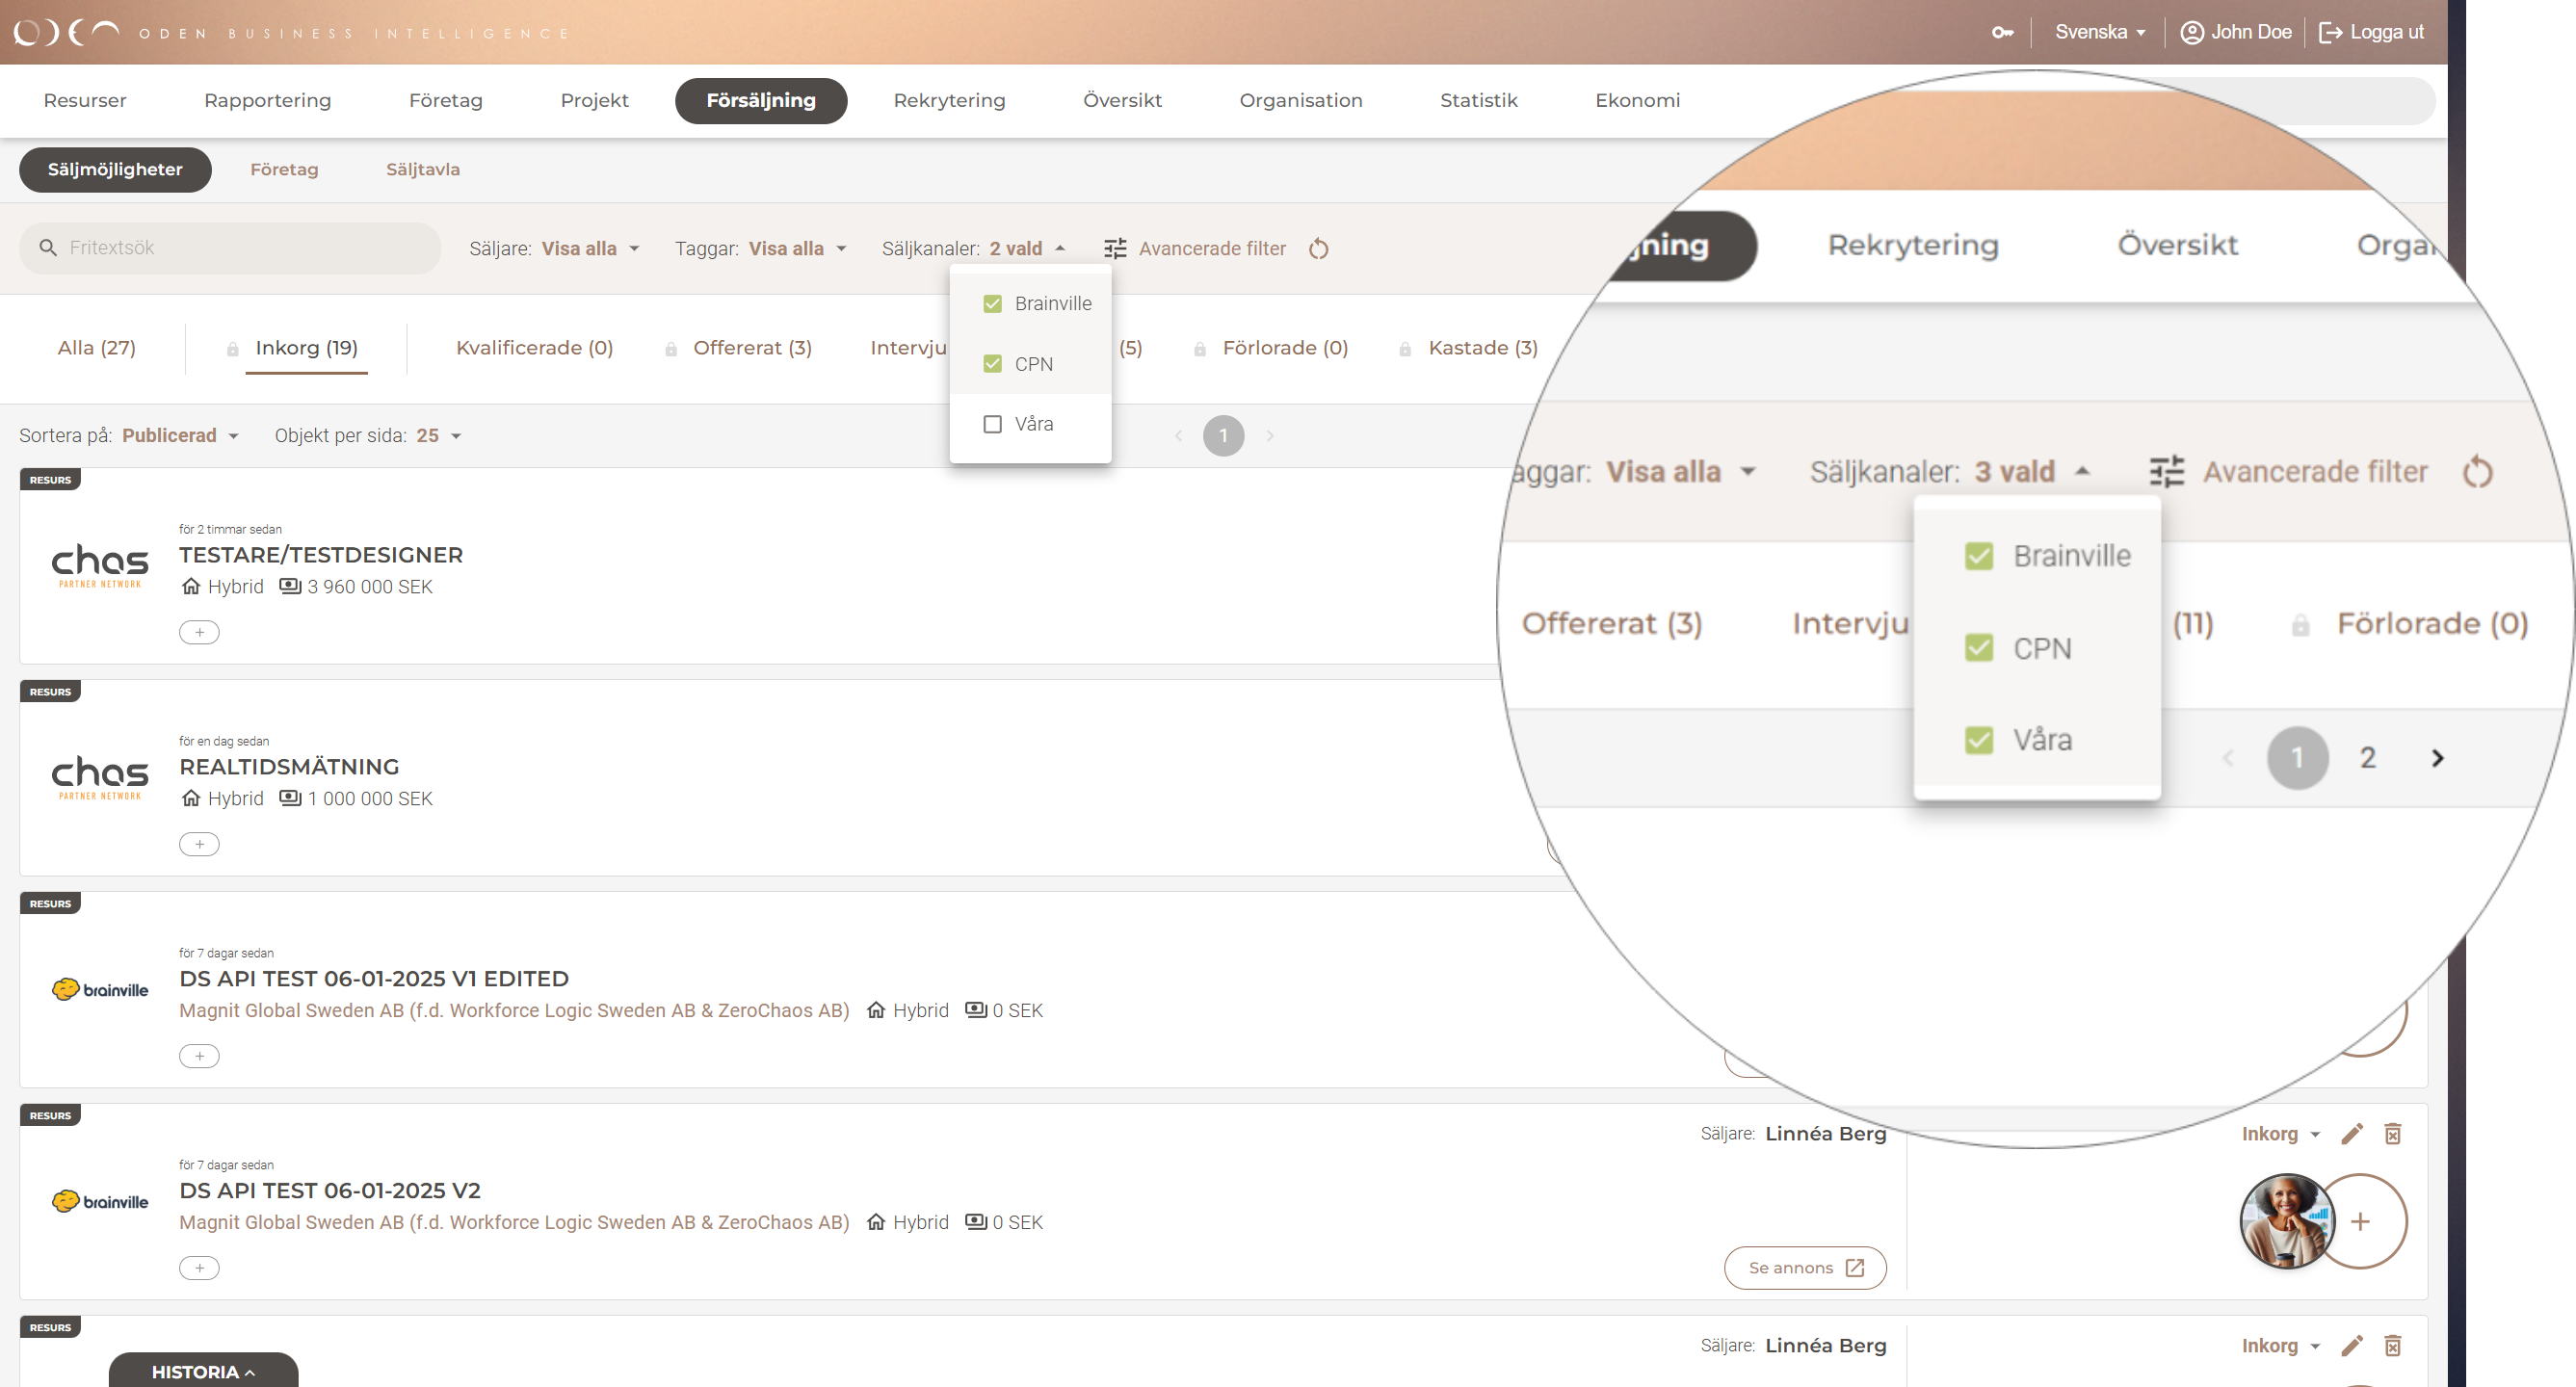Add a tag to REALTIDSMÄTNING
The image size is (2576, 1387).
(x=199, y=844)
